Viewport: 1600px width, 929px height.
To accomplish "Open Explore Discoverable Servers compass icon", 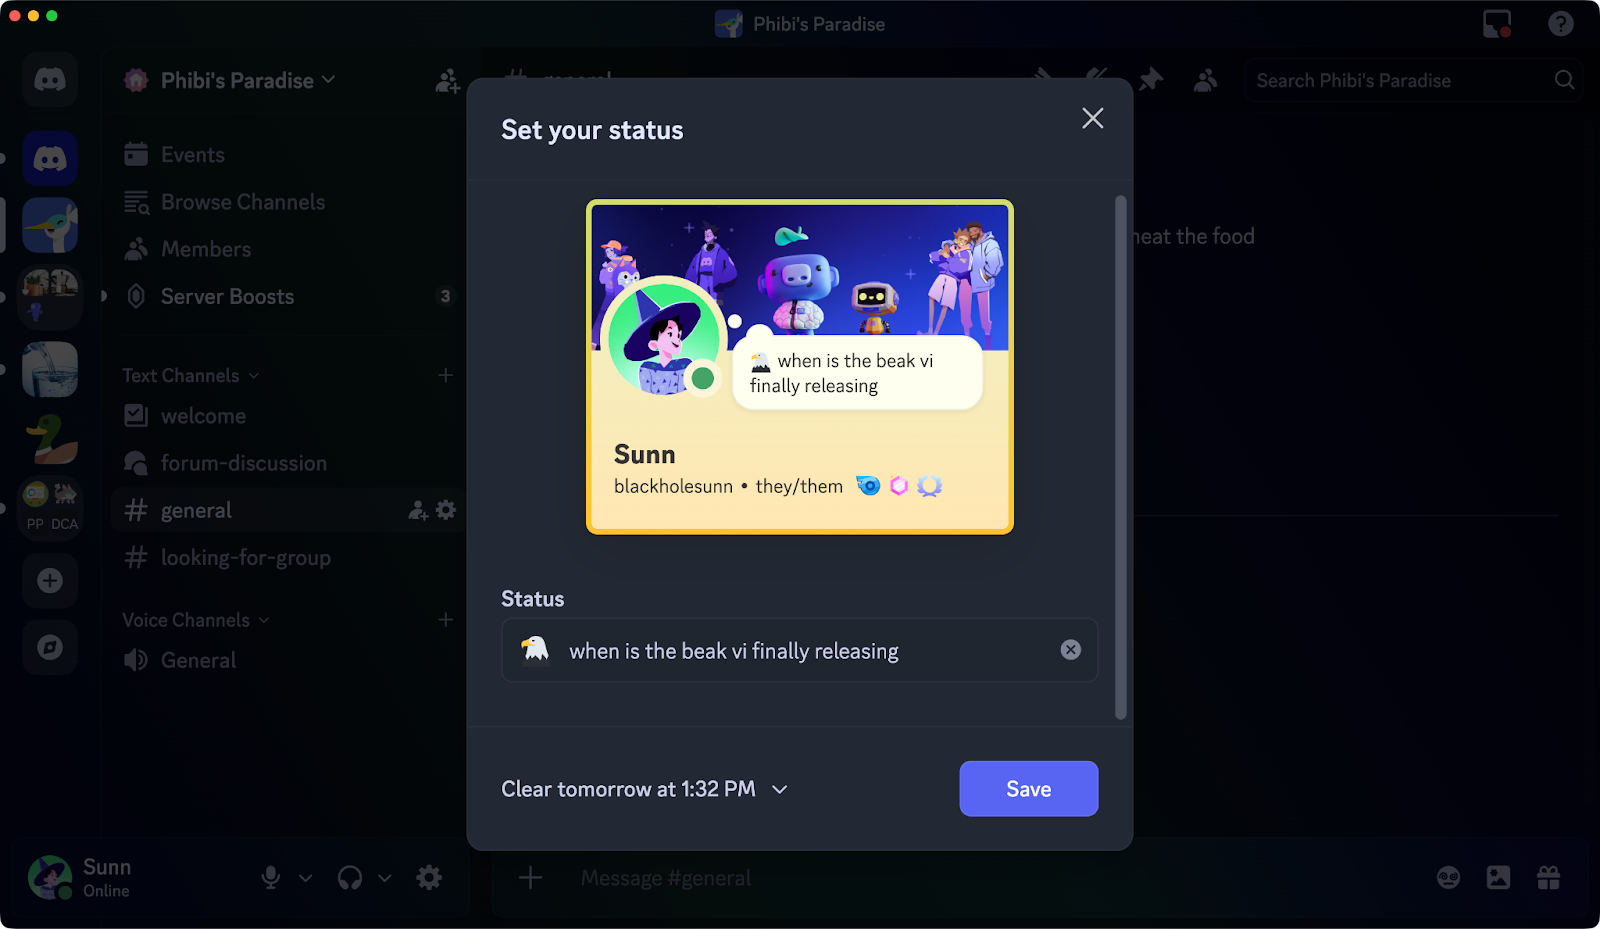I will (50, 648).
